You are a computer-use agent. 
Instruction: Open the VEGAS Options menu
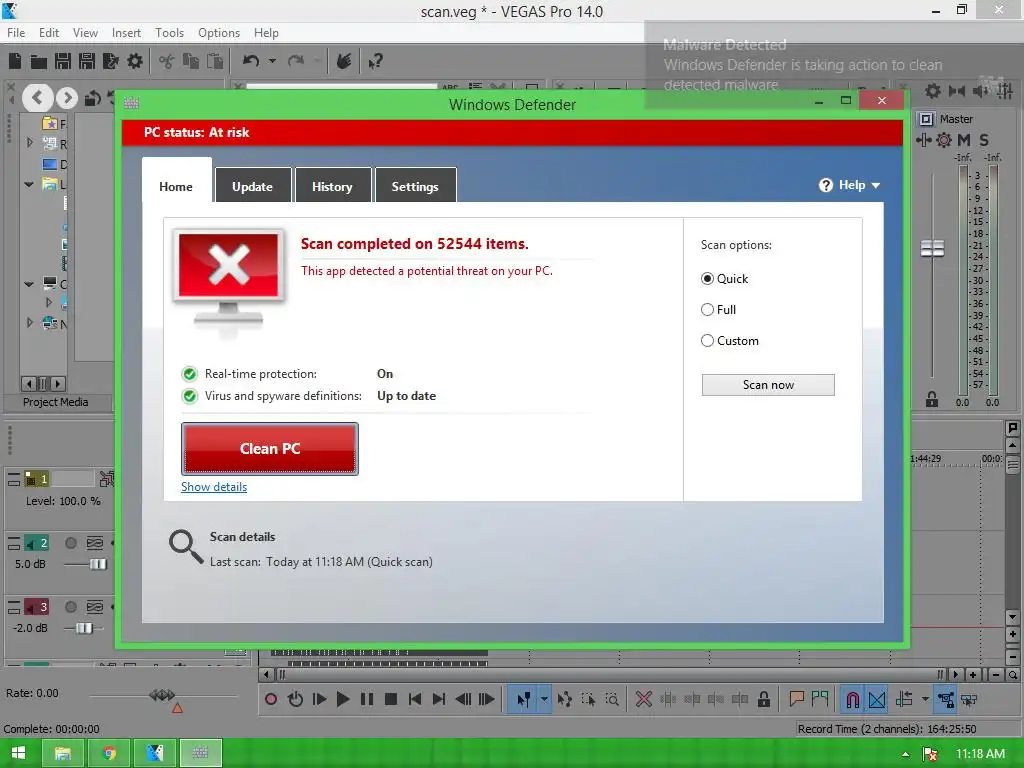point(219,33)
